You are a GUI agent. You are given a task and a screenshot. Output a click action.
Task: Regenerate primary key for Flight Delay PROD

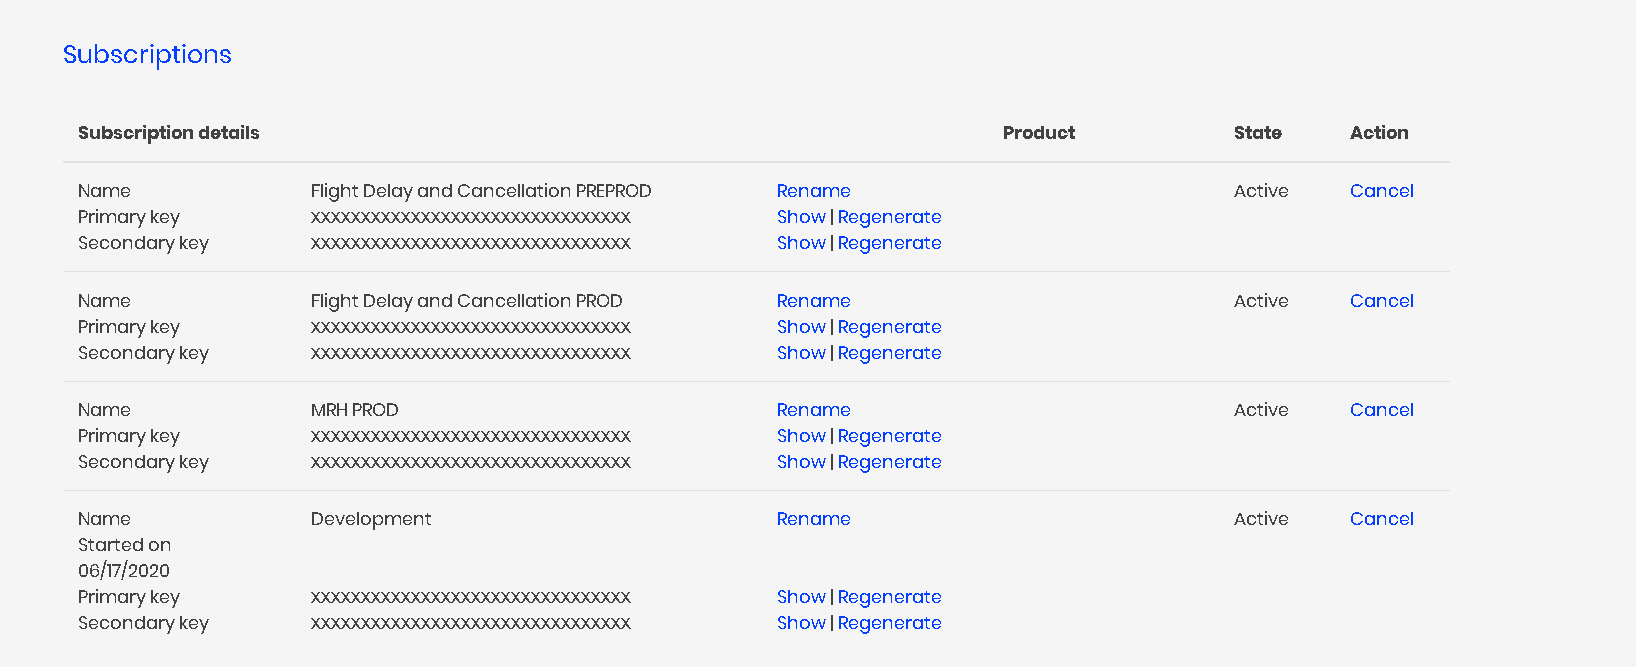[x=889, y=327]
